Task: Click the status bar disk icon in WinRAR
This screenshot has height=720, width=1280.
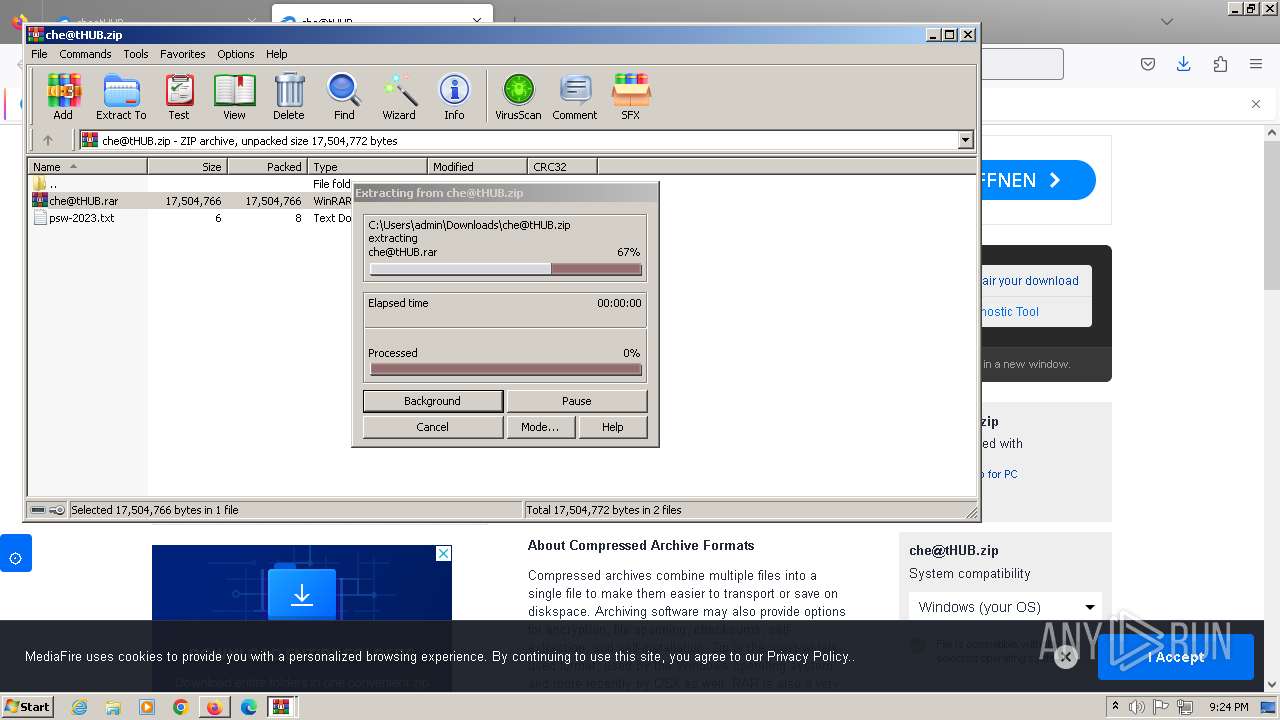Action: (x=37, y=510)
